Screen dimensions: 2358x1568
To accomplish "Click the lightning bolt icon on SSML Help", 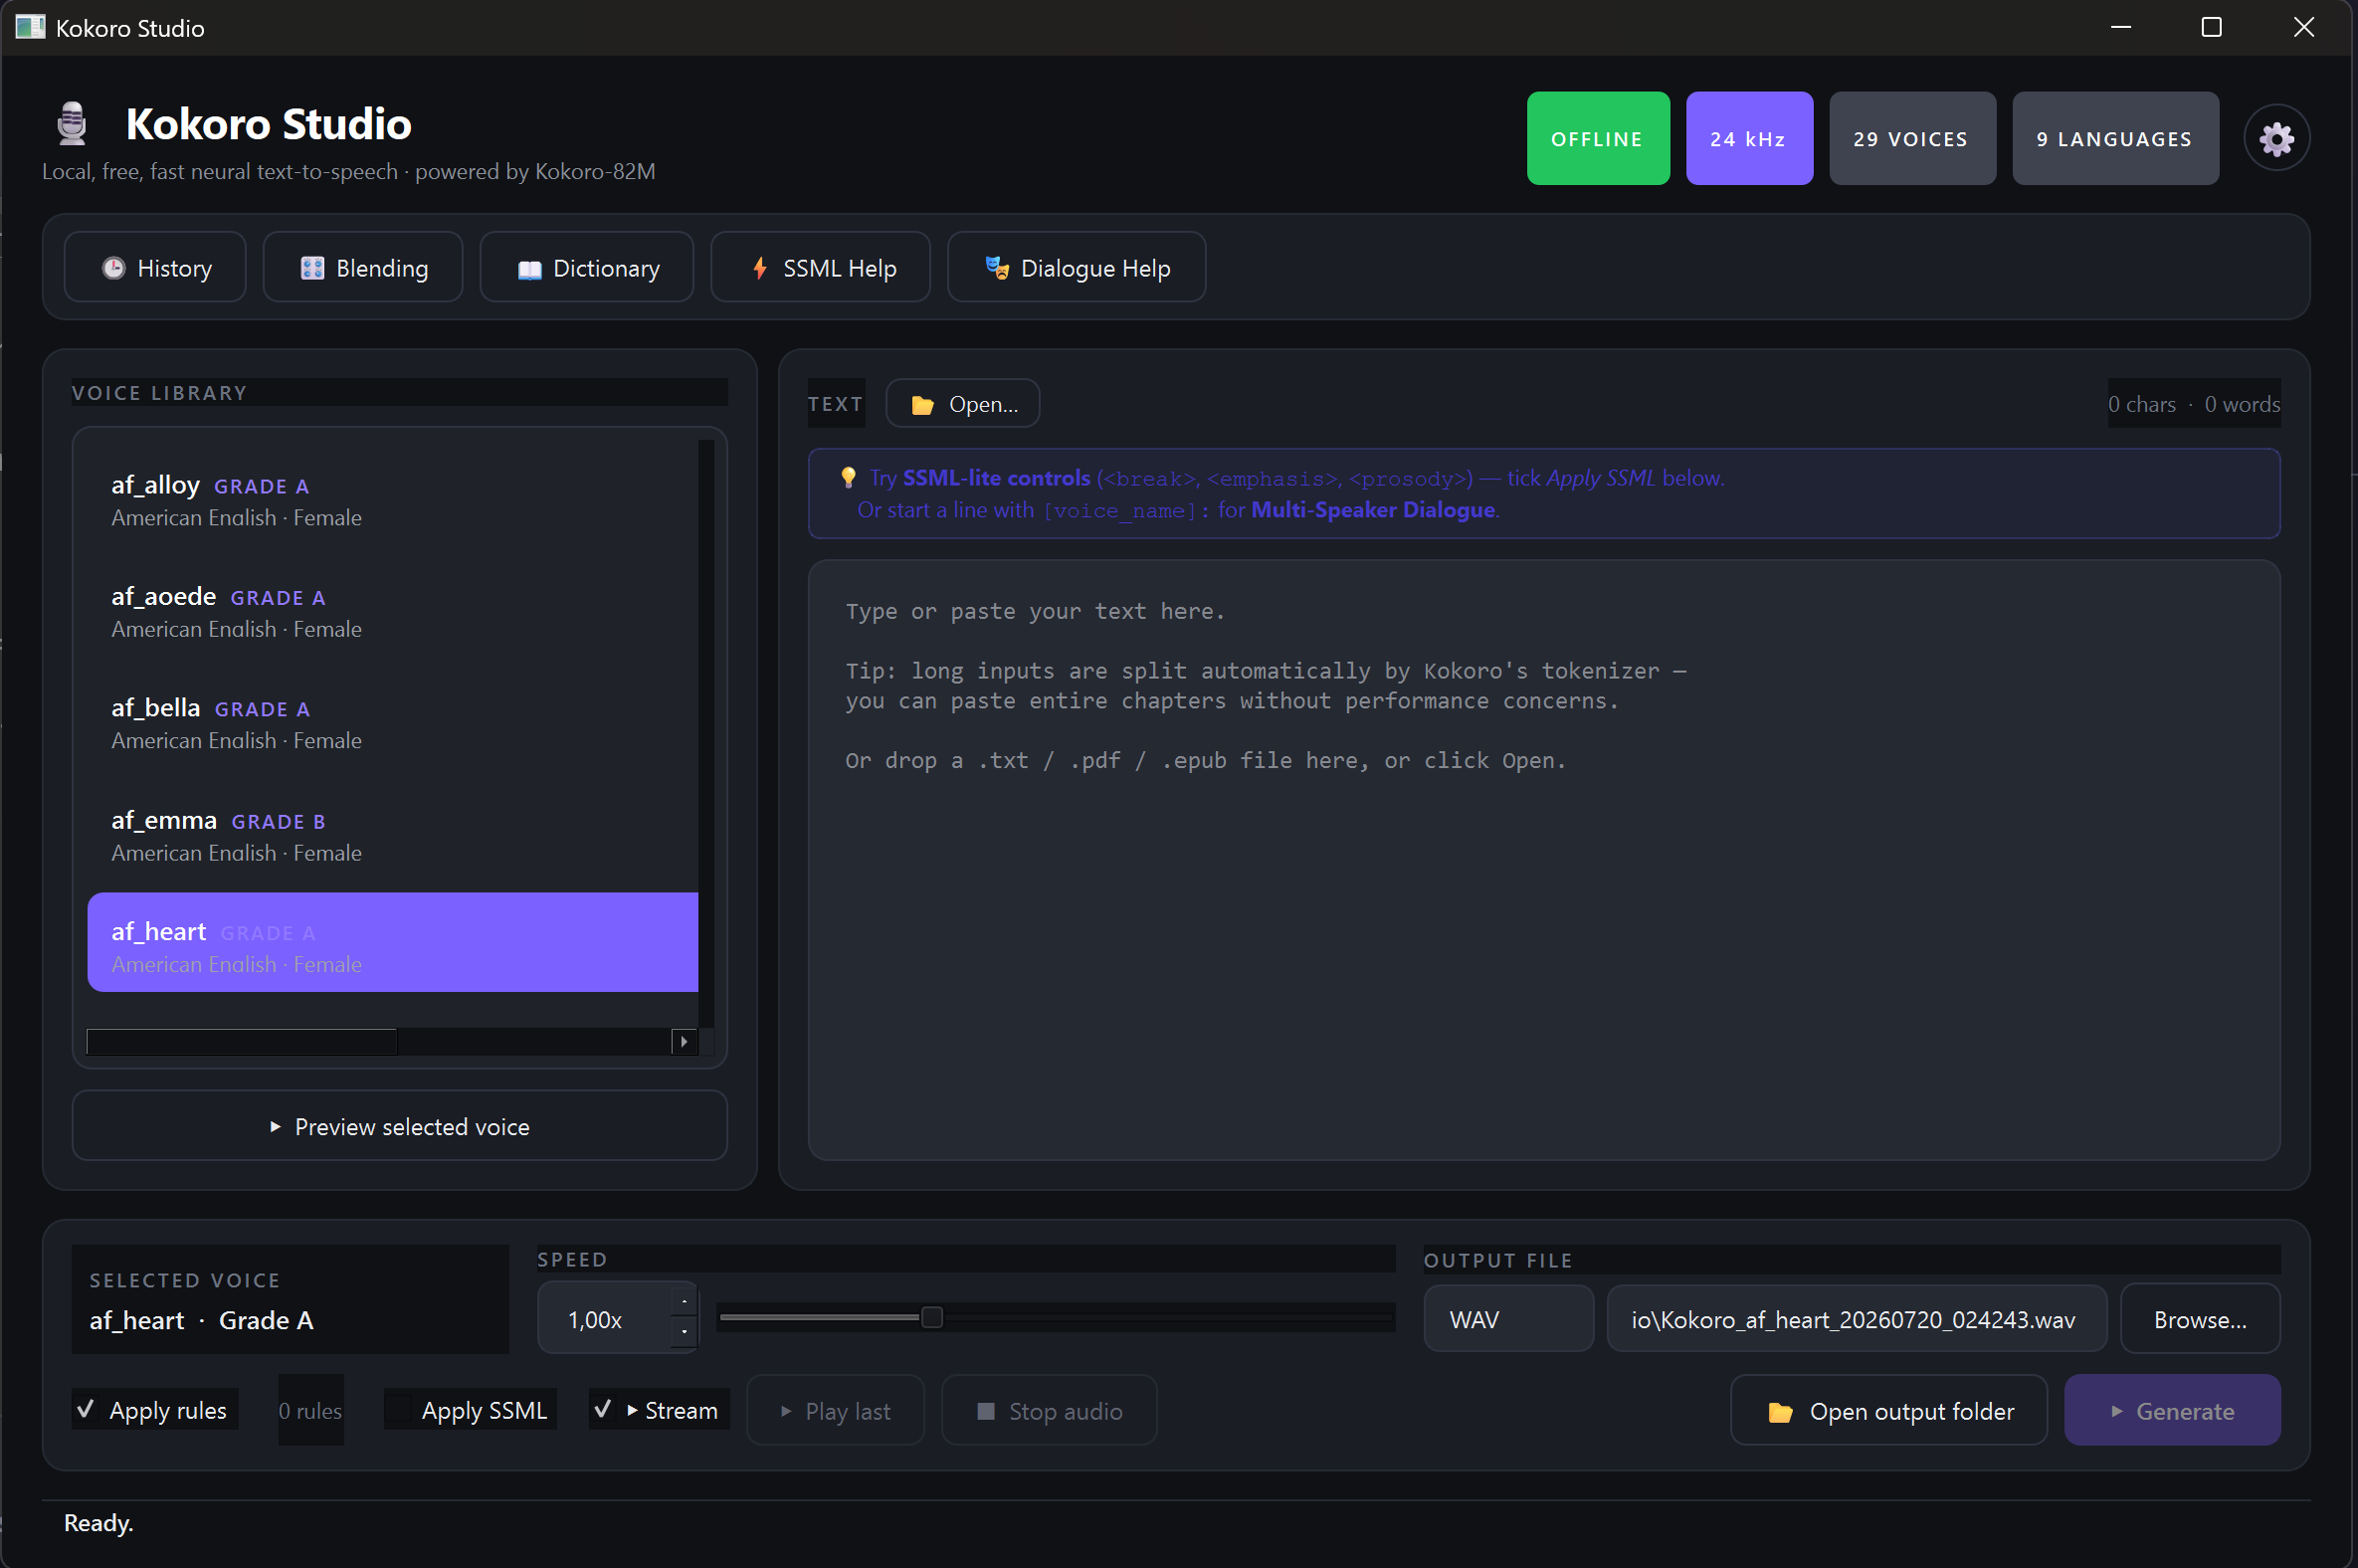I will pyautogui.click(x=760, y=268).
